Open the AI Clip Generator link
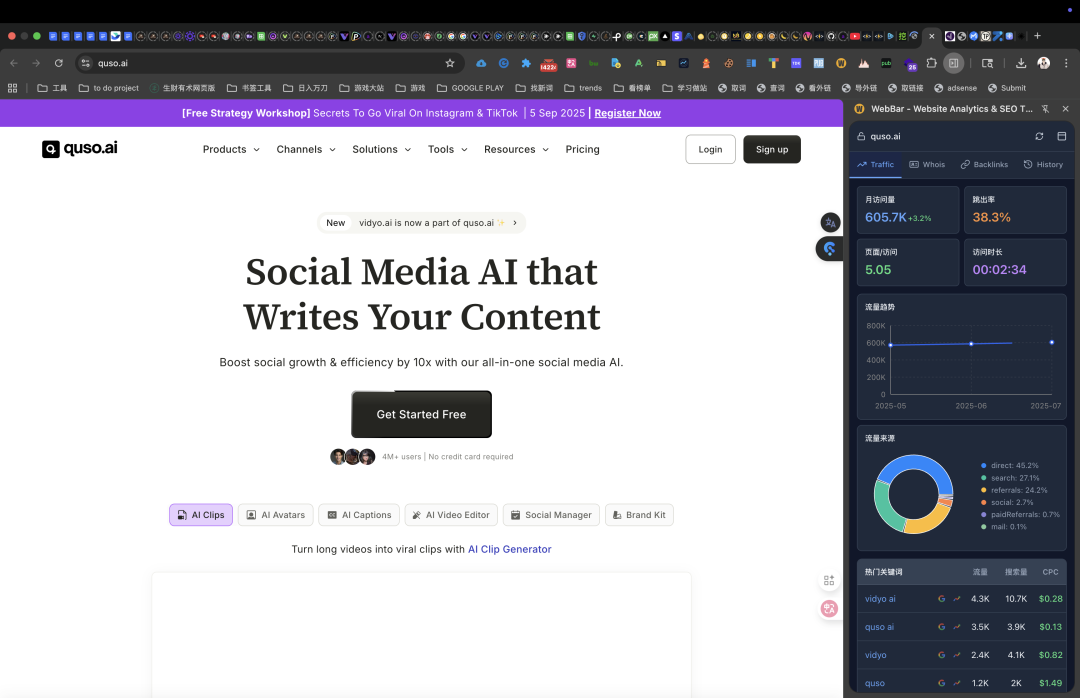This screenshot has width=1080, height=698. tap(510, 549)
